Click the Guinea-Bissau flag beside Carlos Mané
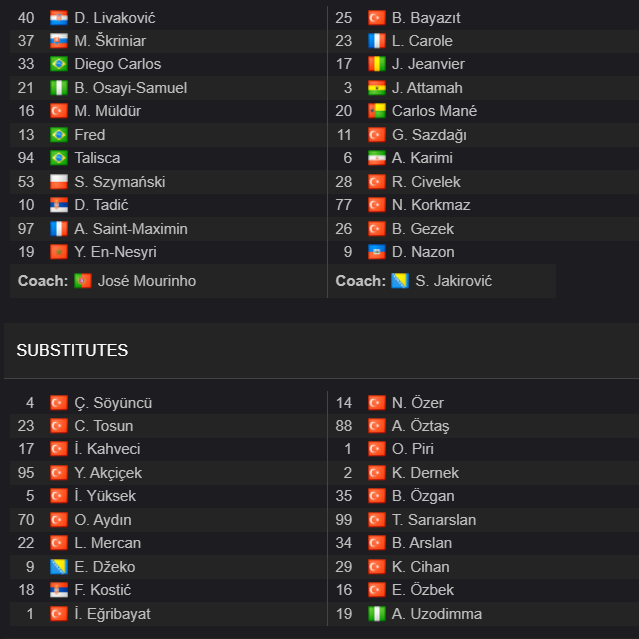 click(x=377, y=111)
